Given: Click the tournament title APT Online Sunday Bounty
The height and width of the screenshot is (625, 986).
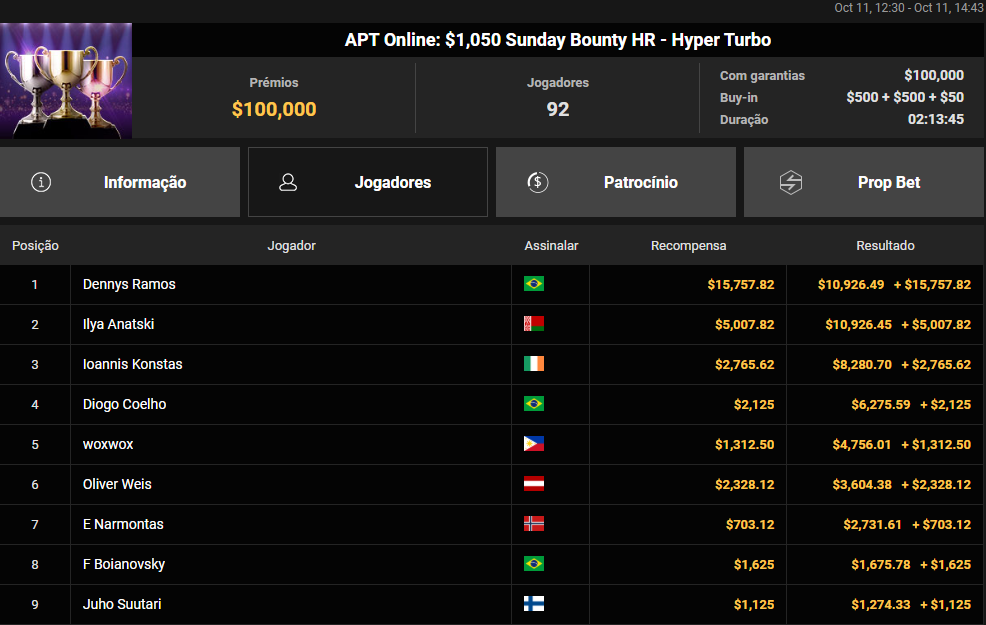Looking at the screenshot, I should point(558,40).
